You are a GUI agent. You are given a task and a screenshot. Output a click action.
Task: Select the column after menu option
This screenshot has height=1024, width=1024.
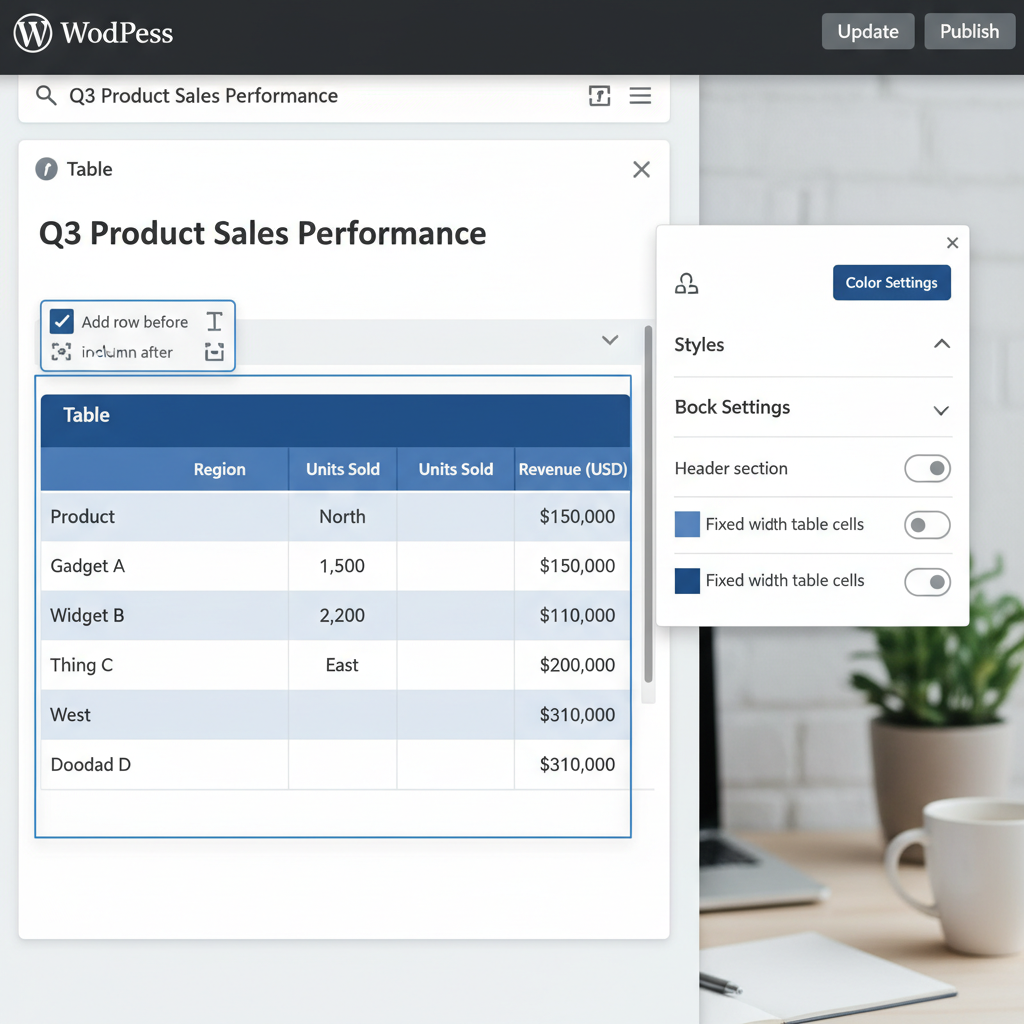(x=128, y=352)
